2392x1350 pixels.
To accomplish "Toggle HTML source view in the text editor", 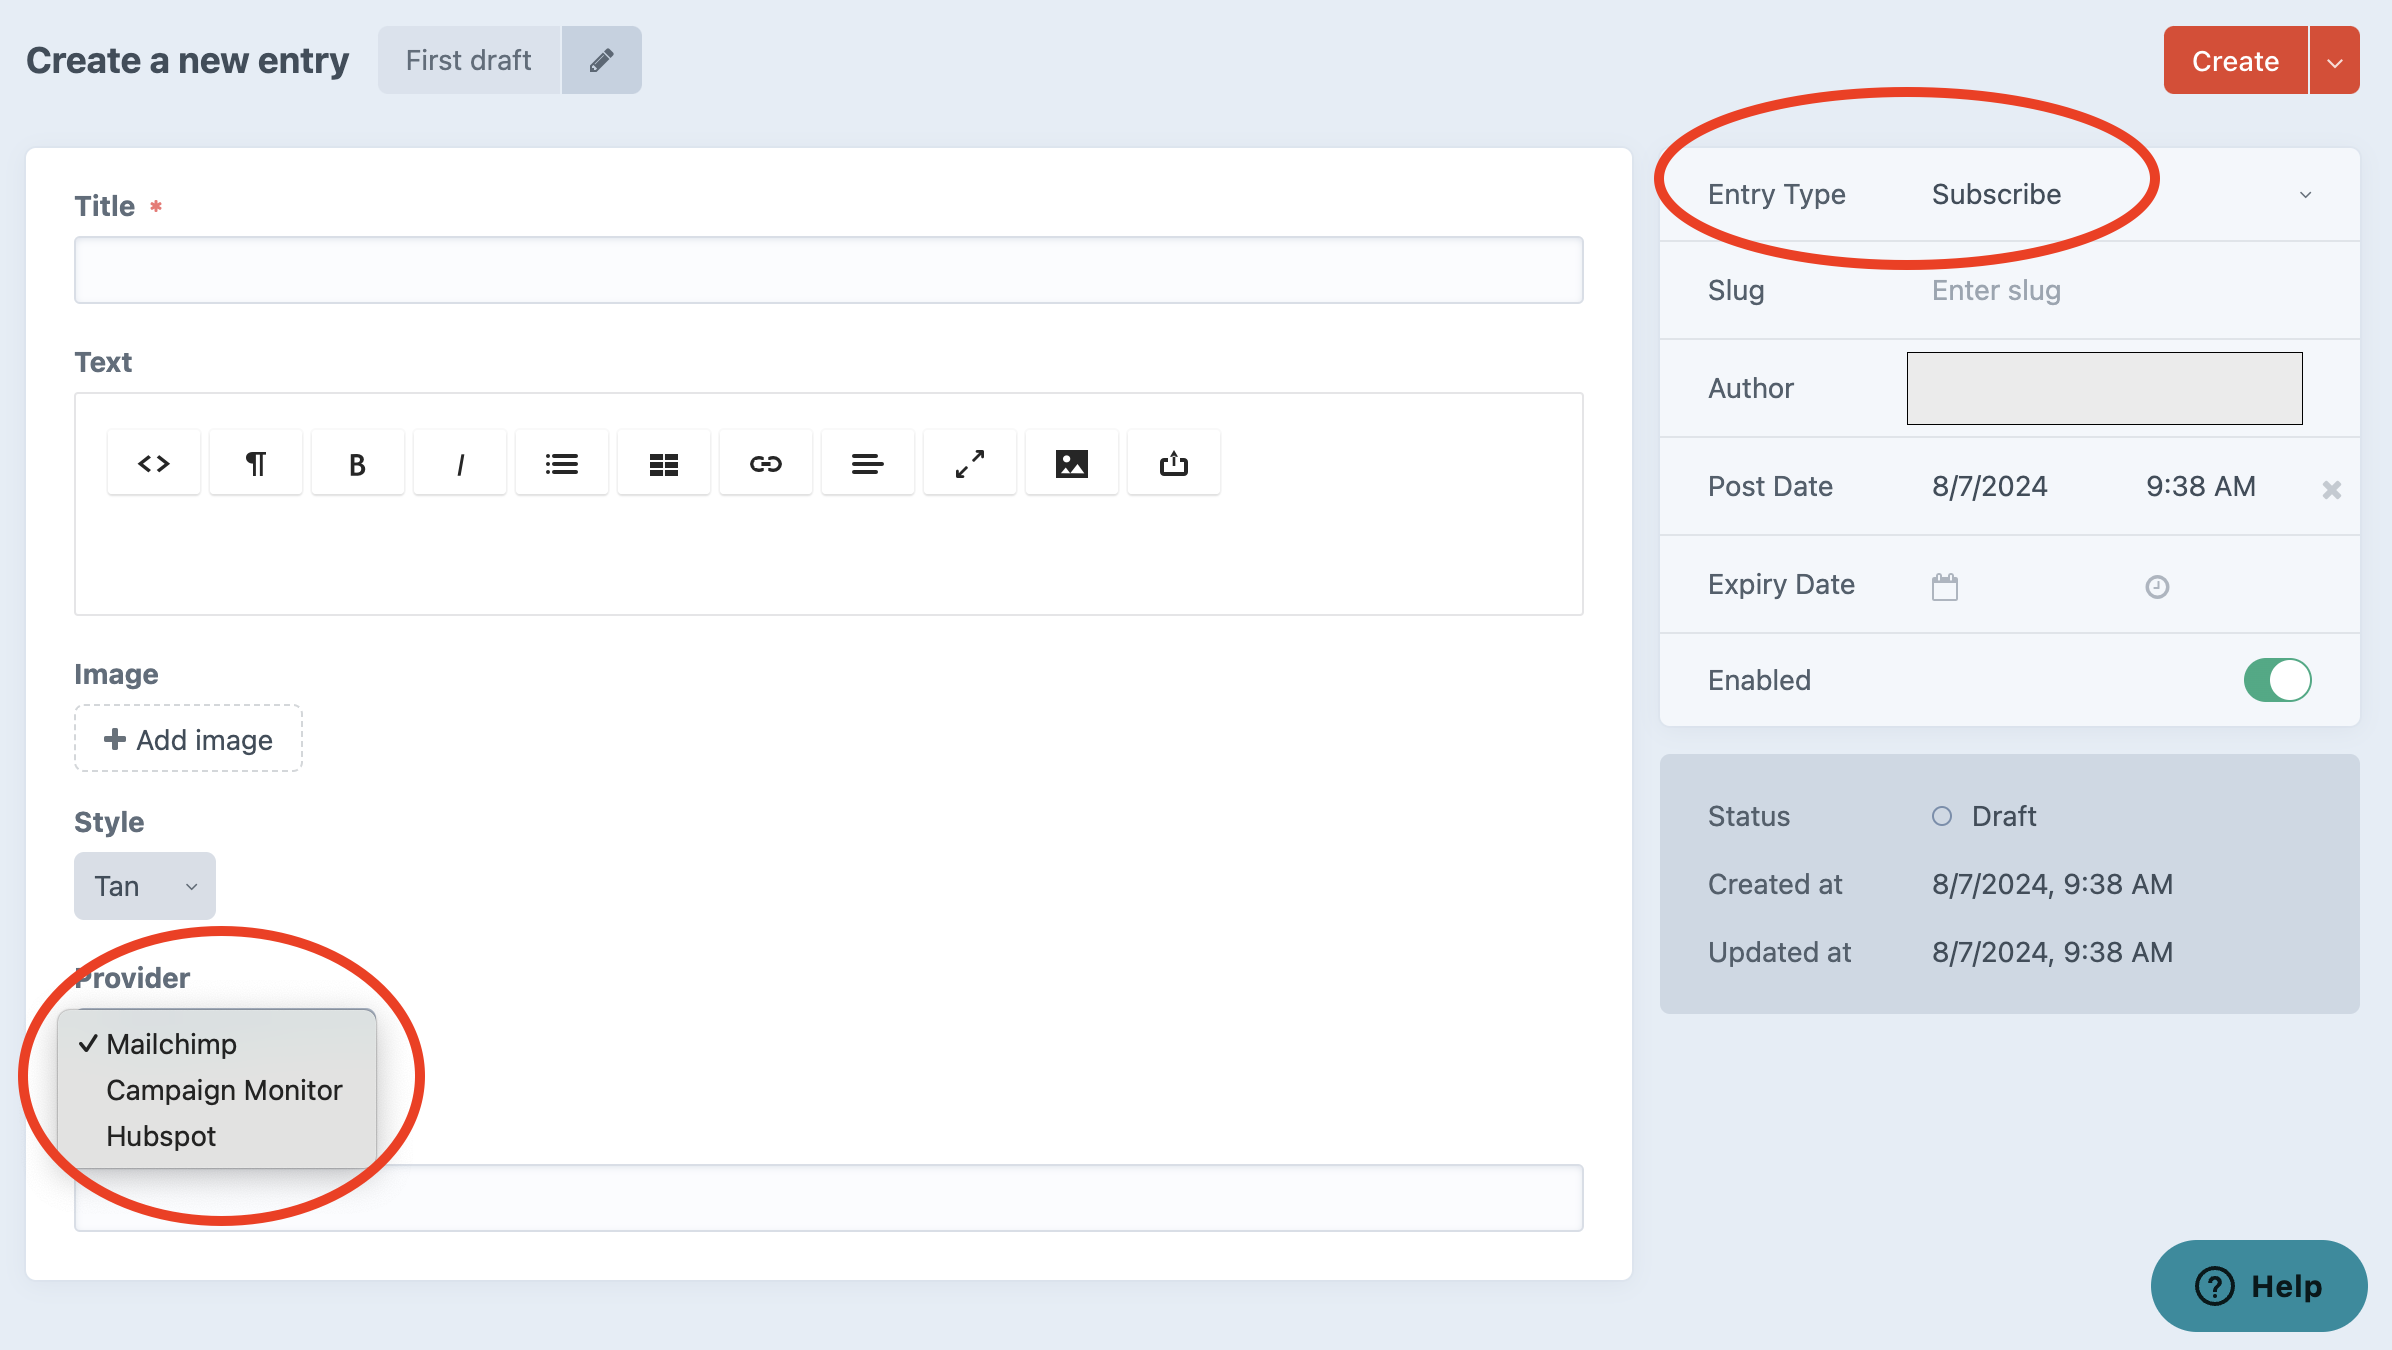I will tap(154, 463).
